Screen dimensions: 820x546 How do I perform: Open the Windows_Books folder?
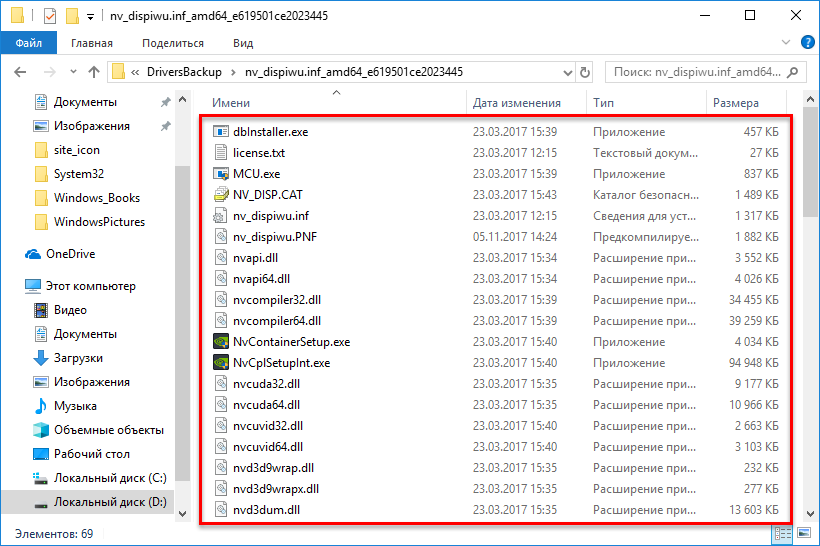pos(87,198)
